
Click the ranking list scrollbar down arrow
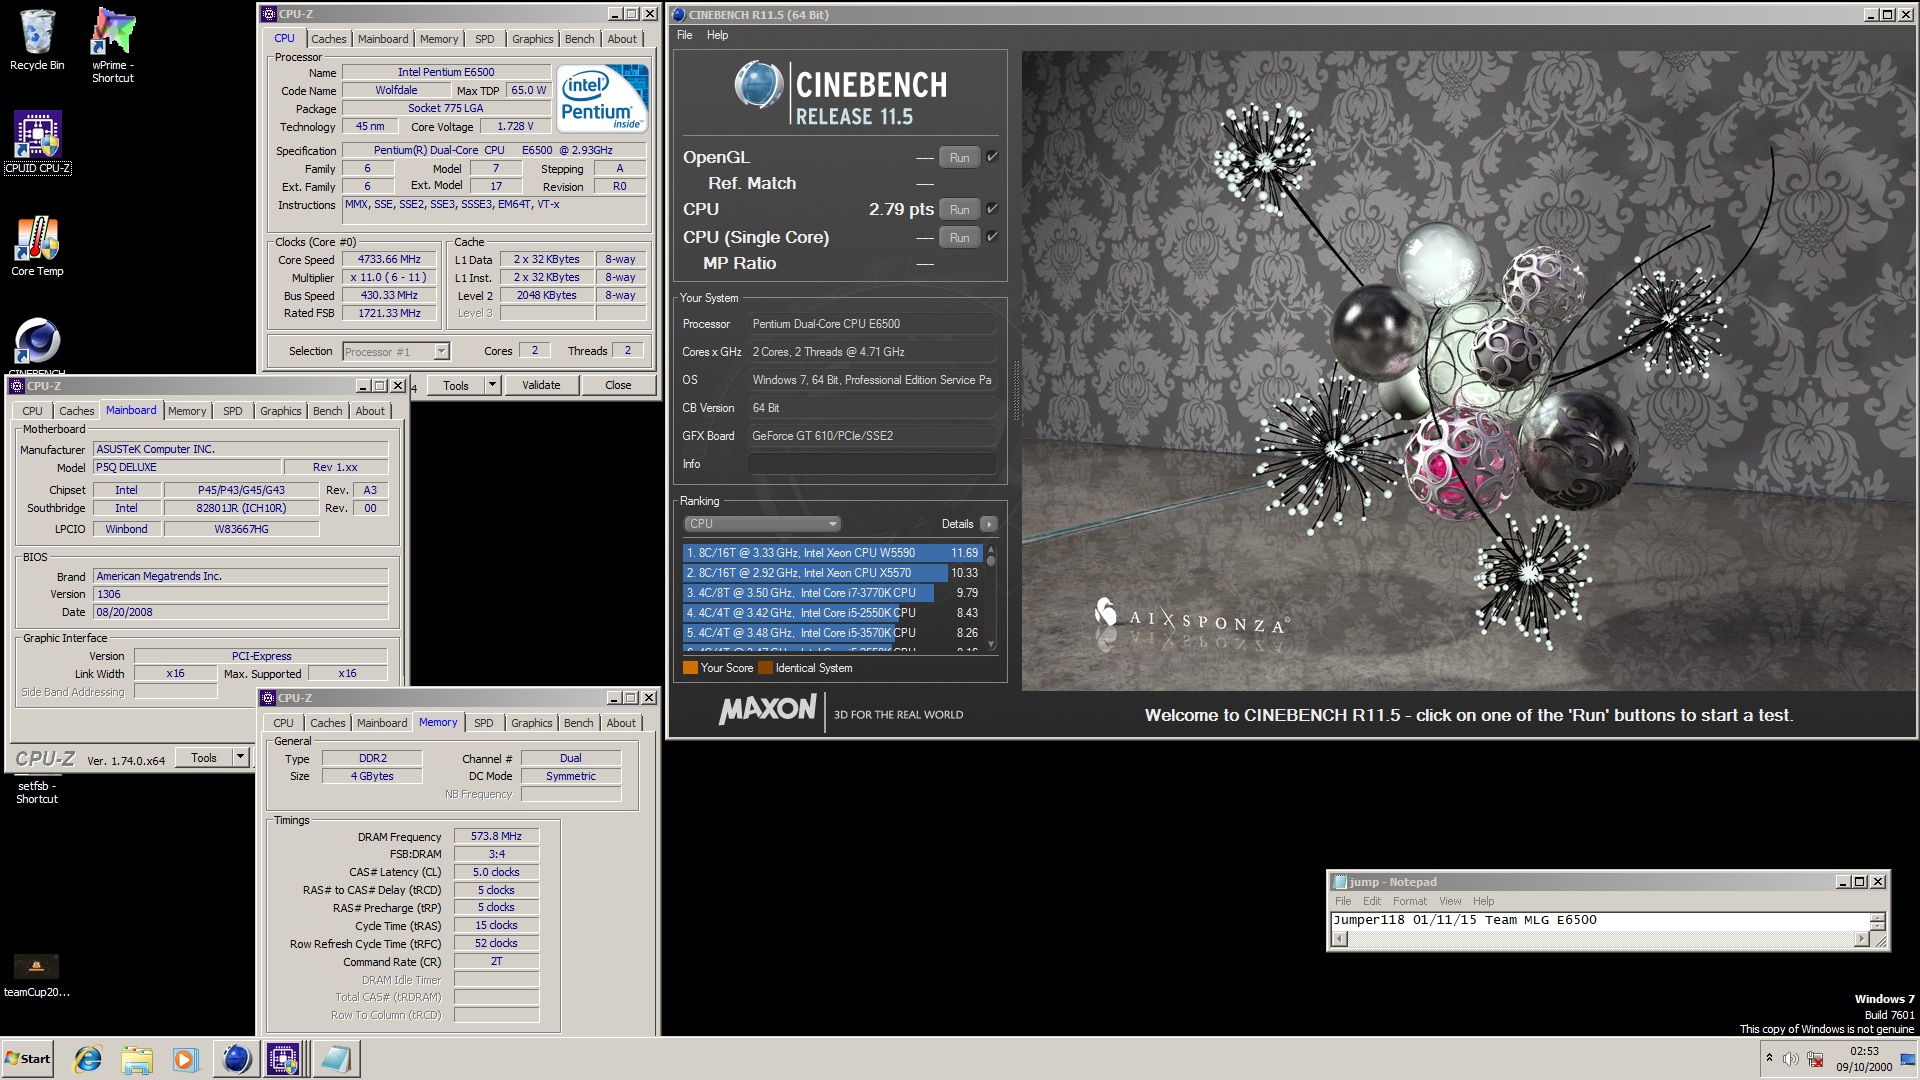(991, 645)
